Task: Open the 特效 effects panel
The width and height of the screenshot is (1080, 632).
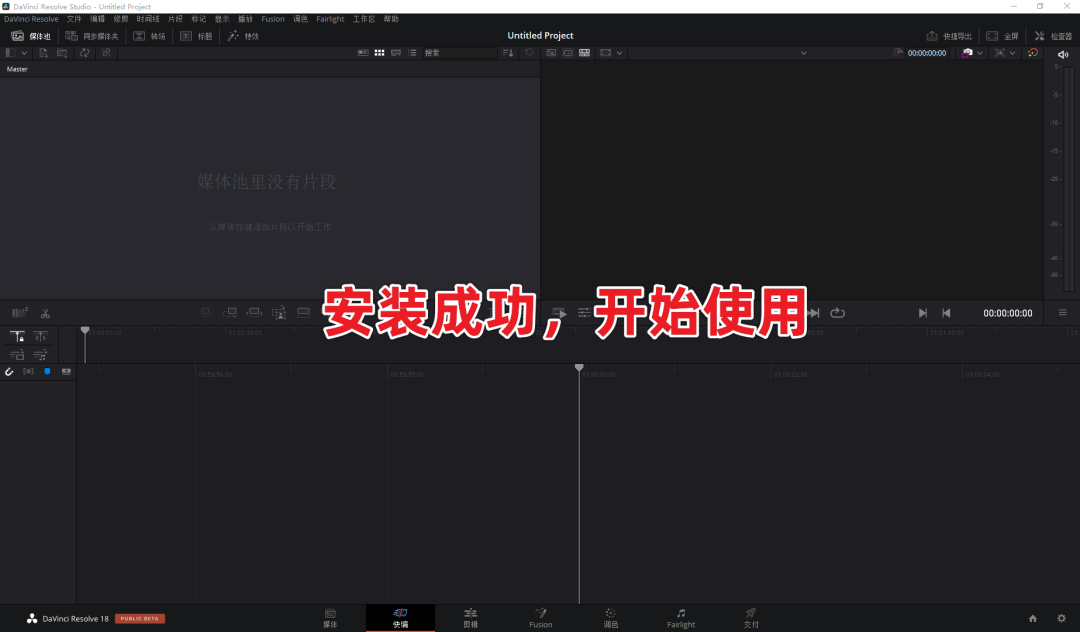Action: [243, 36]
